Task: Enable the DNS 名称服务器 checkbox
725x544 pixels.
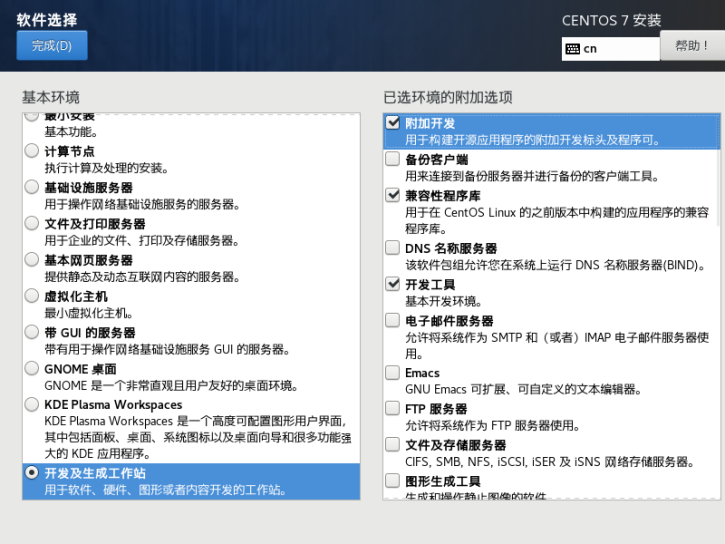Action: tap(393, 247)
